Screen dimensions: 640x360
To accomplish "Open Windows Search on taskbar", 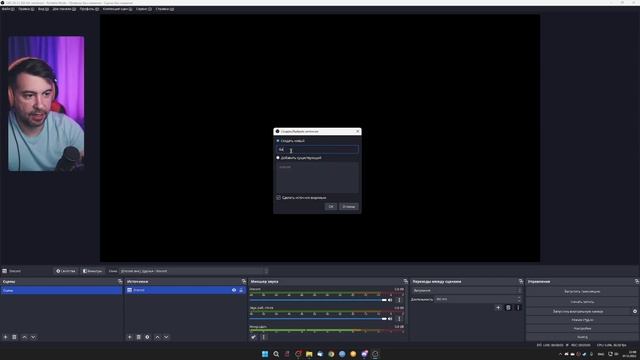I will 276,354.
